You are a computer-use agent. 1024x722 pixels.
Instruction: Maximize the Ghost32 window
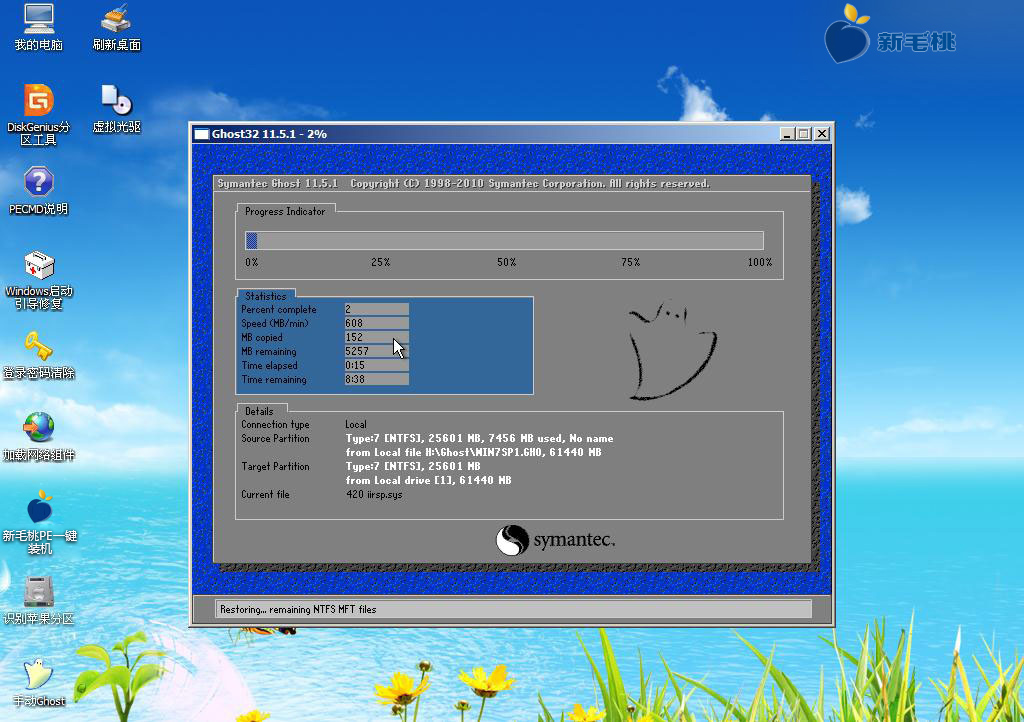click(x=803, y=134)
